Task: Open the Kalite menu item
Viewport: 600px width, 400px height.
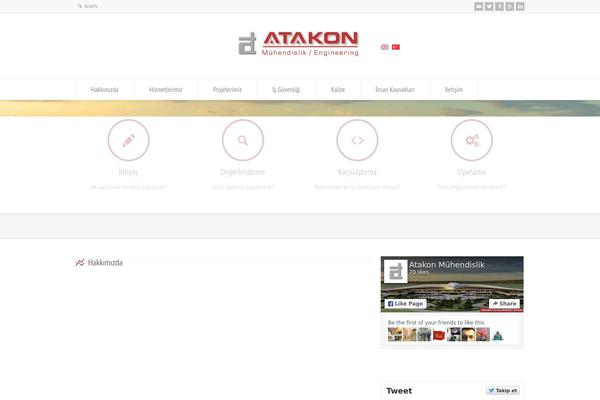Action: (x=338, y=90)
